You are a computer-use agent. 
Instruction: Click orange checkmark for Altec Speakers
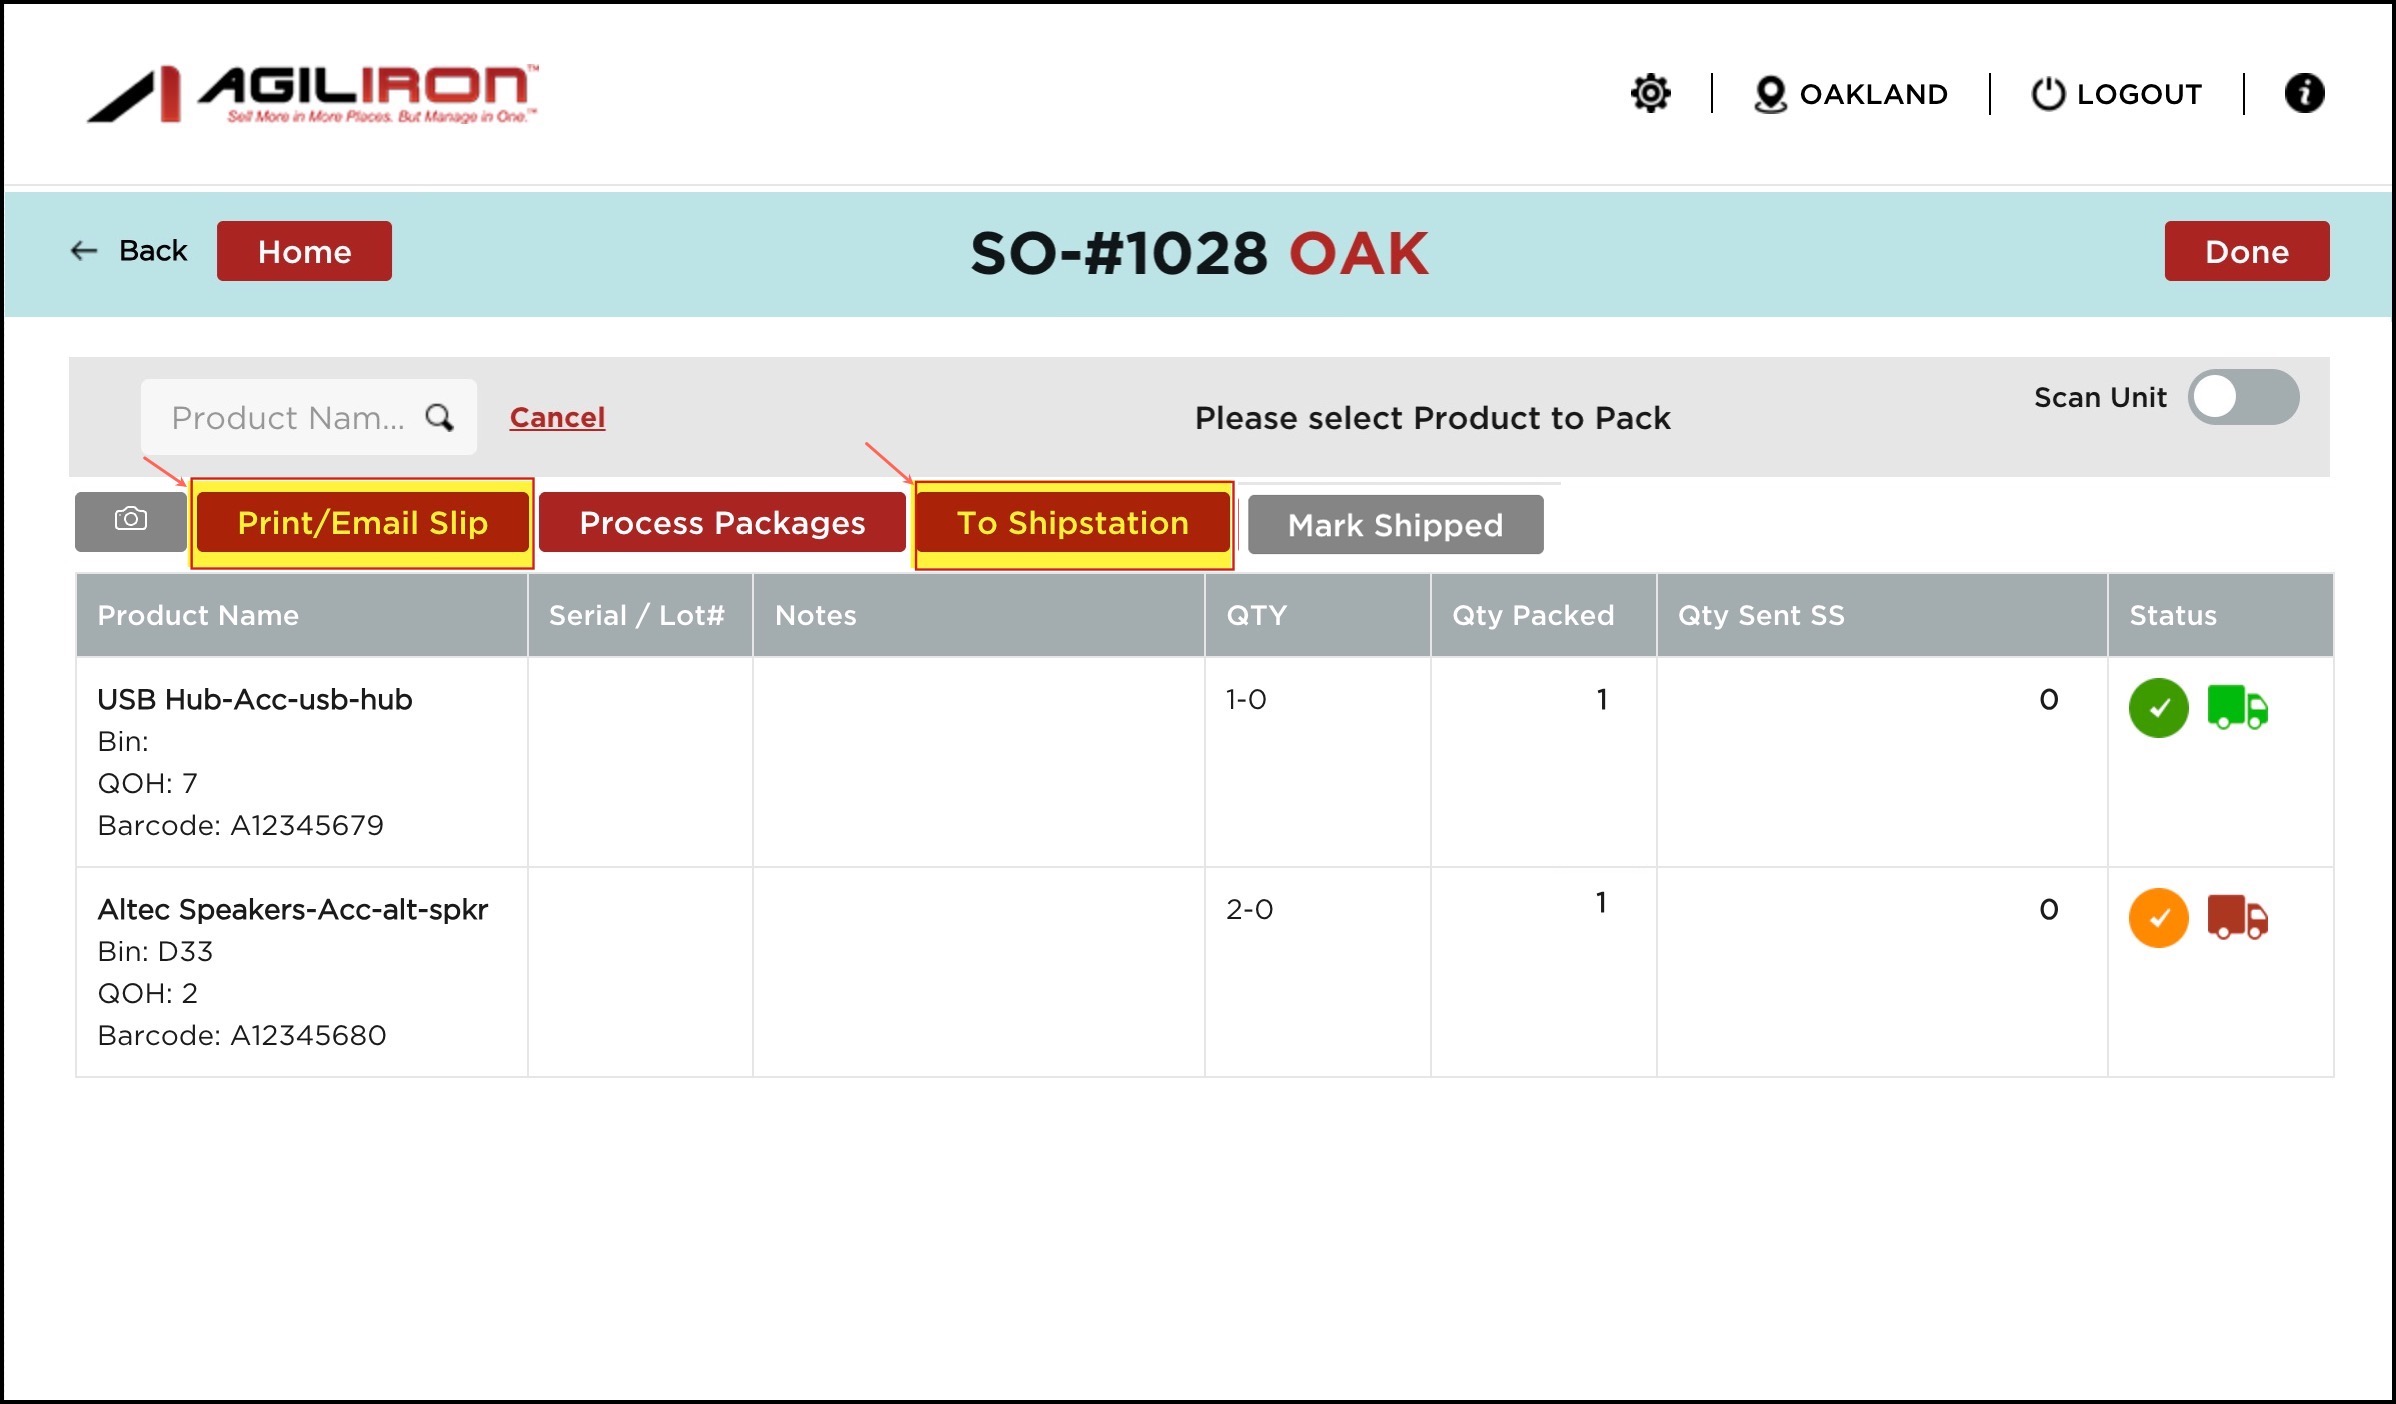[2158, 917]
